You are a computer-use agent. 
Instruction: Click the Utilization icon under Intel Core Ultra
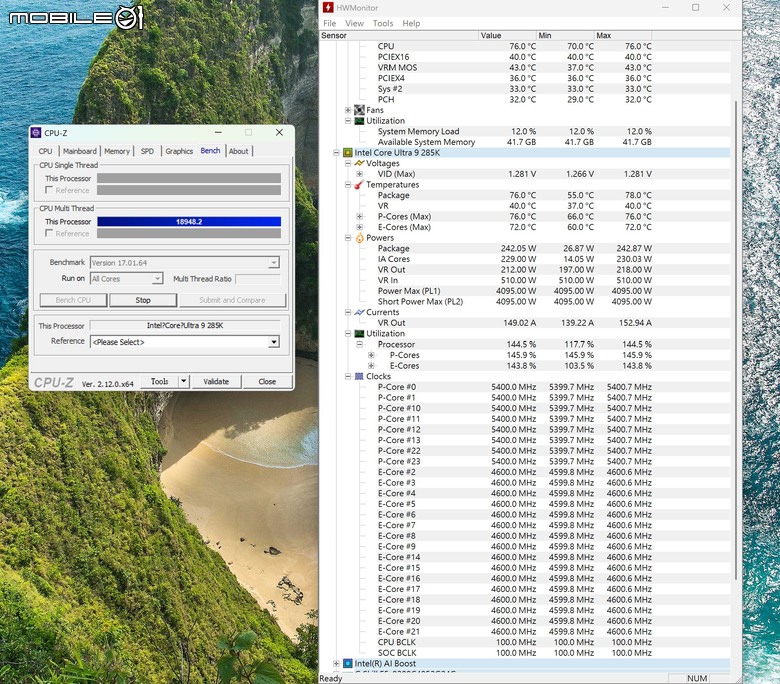pyautogui.click(x=359, y=334)
